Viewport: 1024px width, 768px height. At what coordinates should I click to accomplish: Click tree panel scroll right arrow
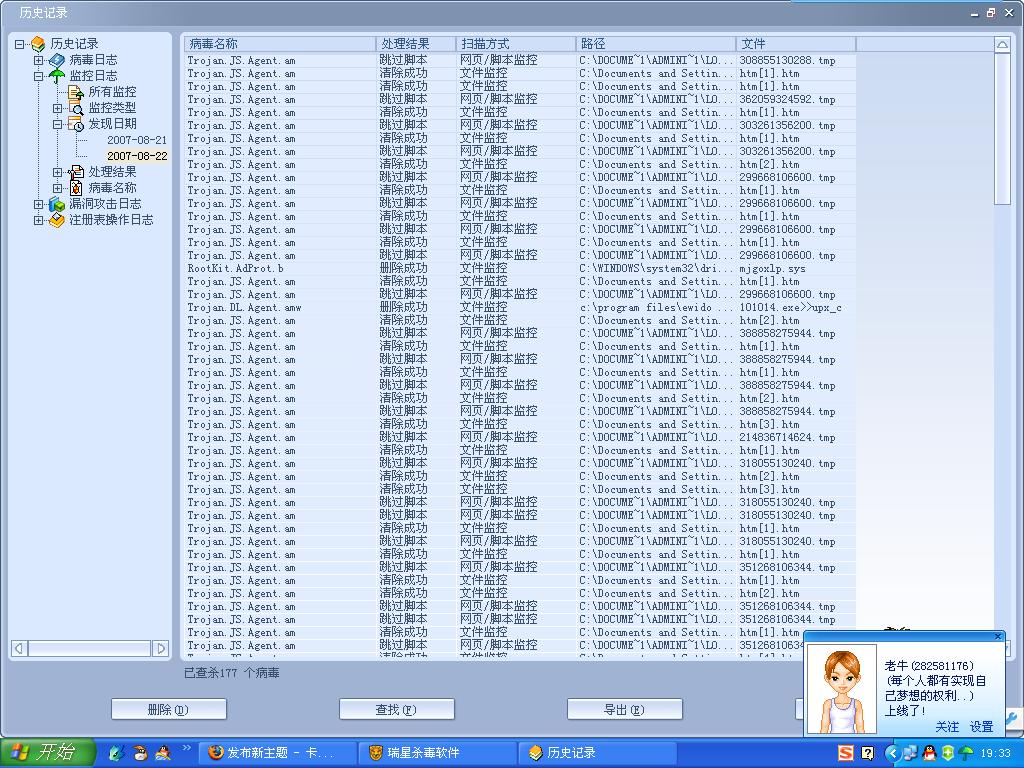(160, 648)
